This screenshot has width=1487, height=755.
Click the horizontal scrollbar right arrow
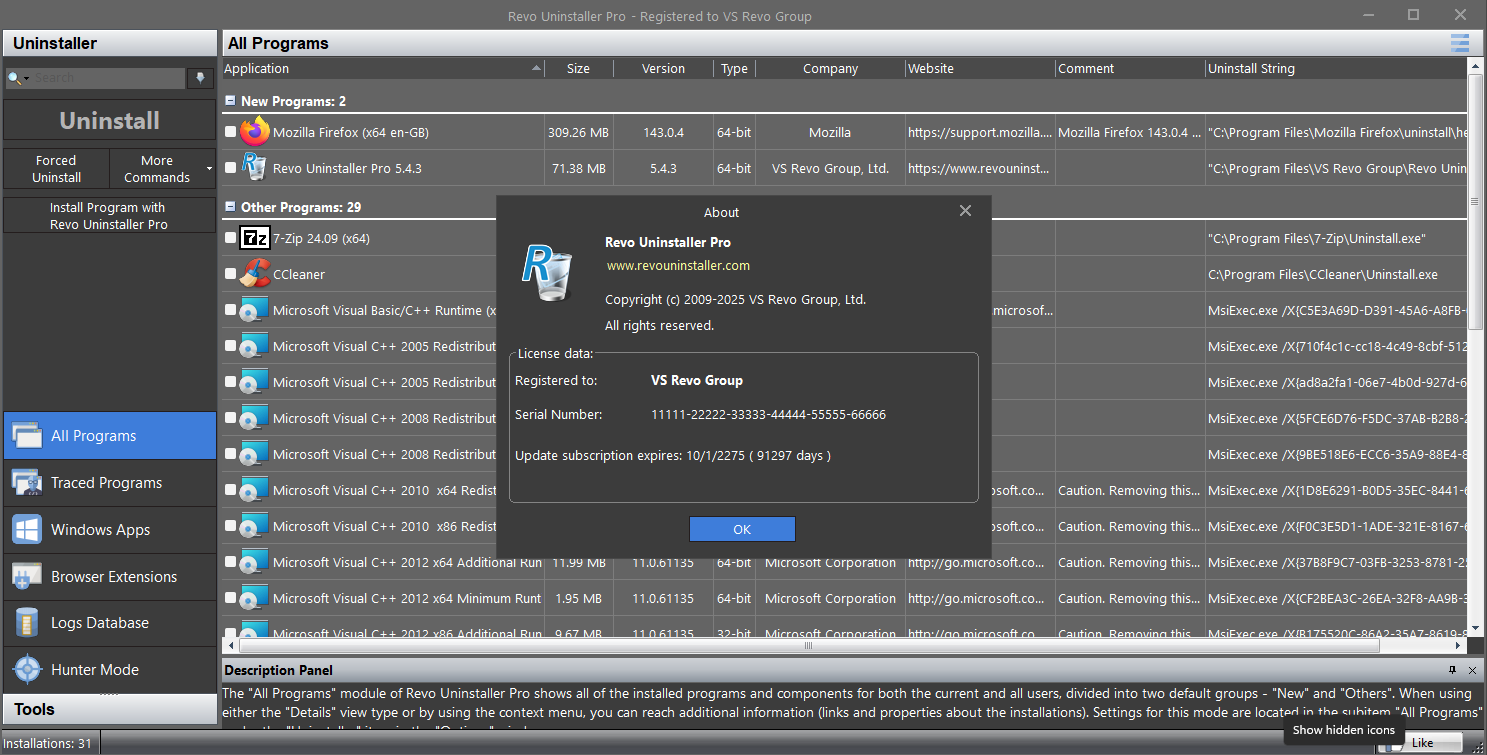[1459, 646]
